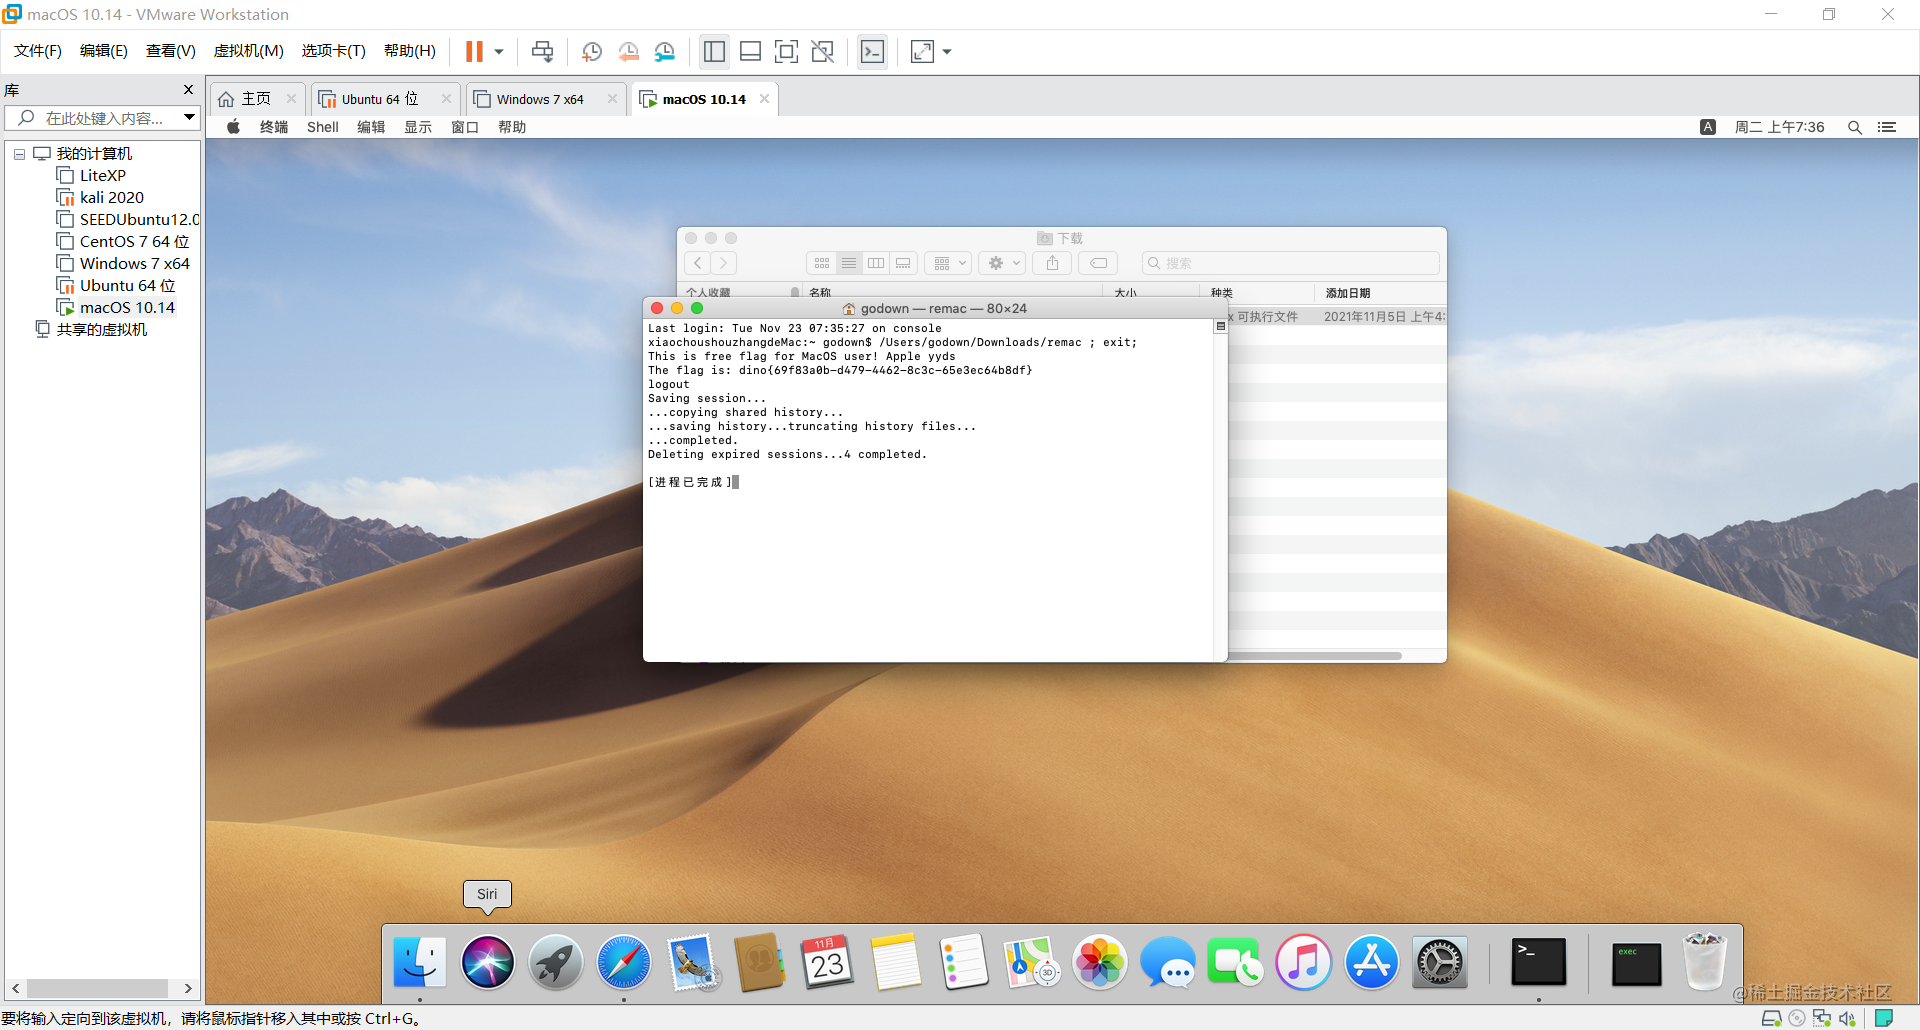Switch Finder to list view
Image resolution: width=1920 pixels, height=1030 pixels.
click(x=849, y=263)
